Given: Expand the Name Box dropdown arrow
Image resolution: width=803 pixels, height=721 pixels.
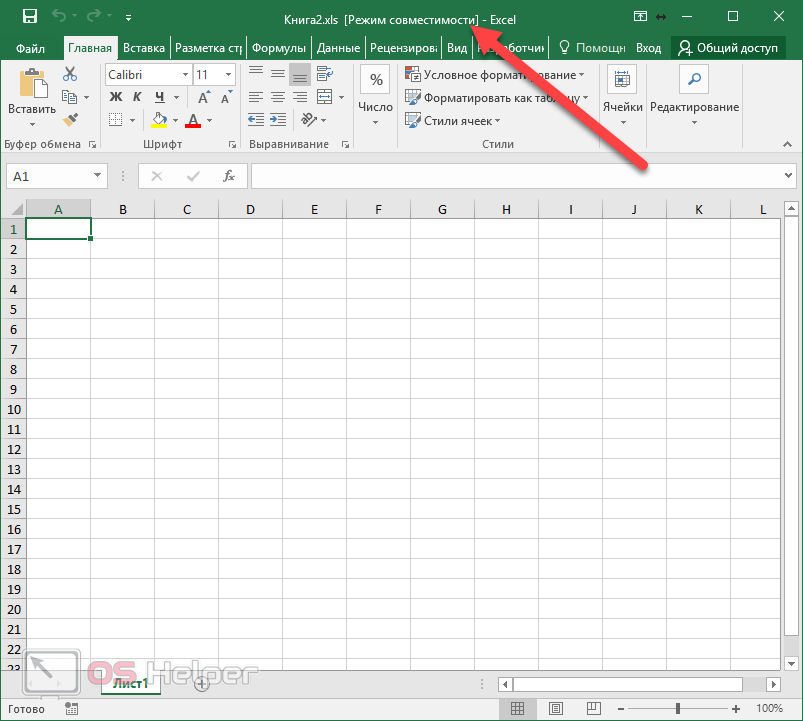Looking at the screenshot, I should pos(98,176).
